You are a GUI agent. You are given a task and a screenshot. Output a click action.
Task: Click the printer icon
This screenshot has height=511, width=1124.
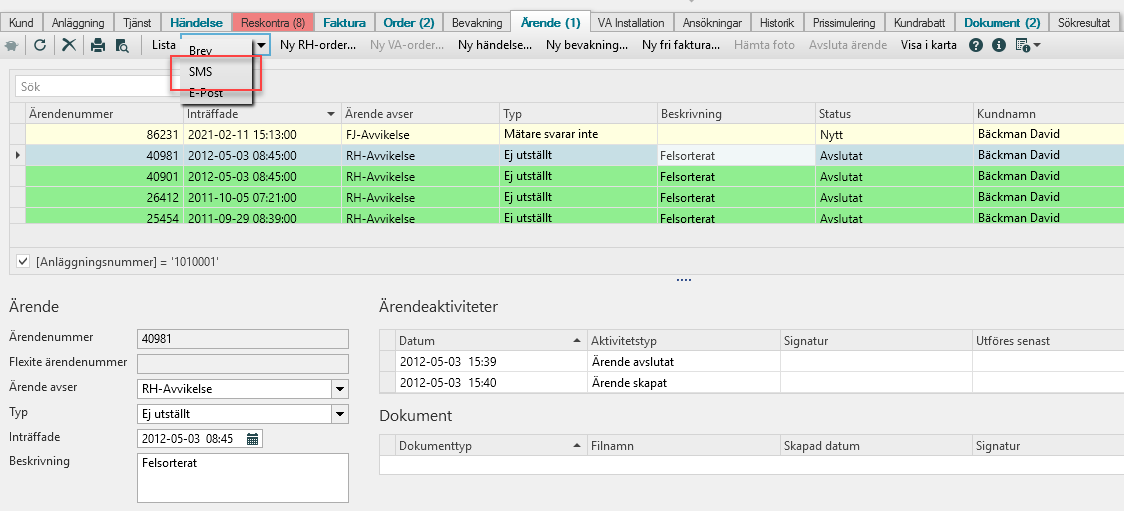pos(98,45)
